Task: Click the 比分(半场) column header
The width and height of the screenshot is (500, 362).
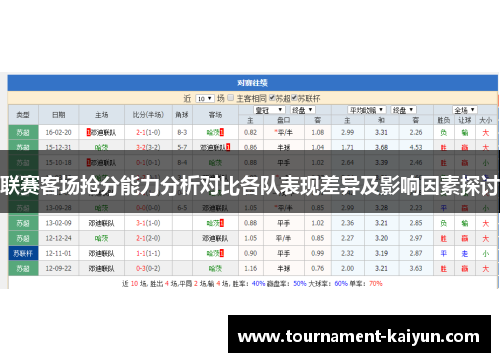Action: pos(148,115)
